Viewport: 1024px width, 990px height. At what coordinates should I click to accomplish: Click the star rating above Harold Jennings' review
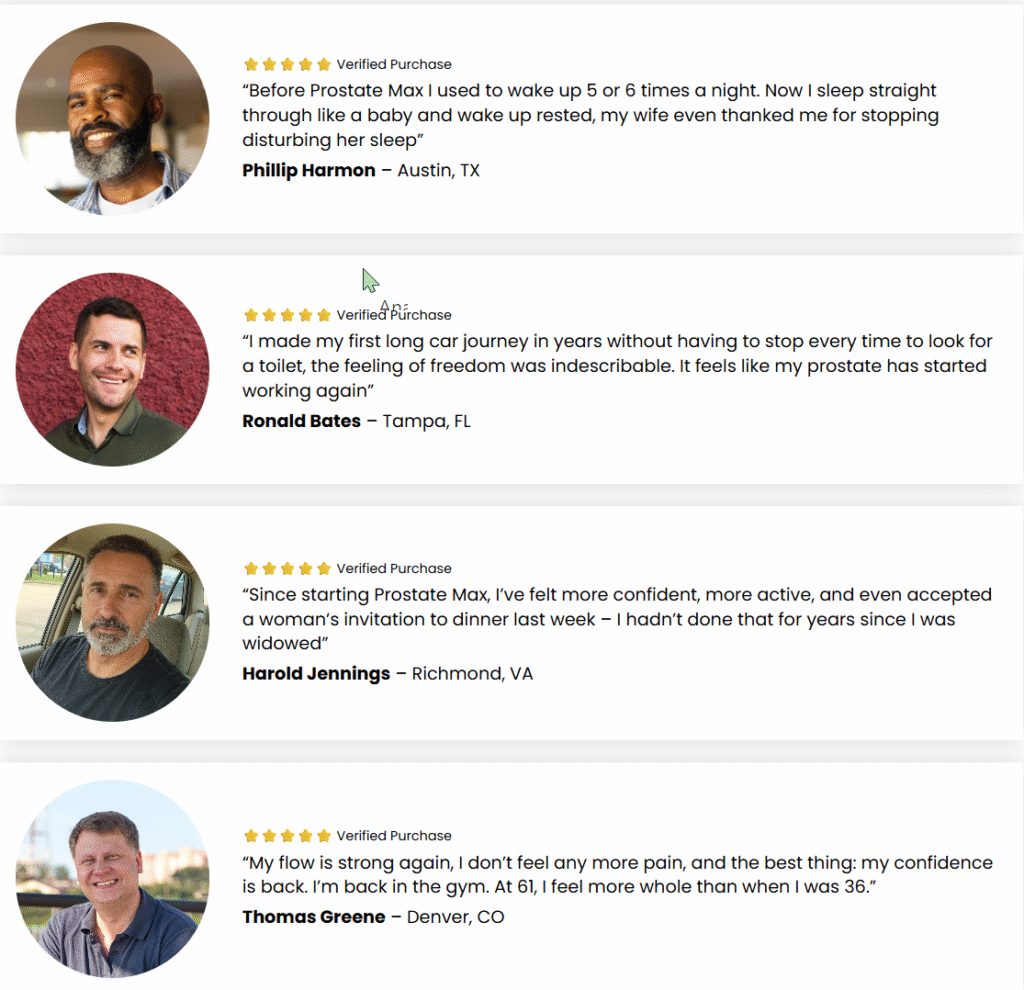tap(287, 569)
